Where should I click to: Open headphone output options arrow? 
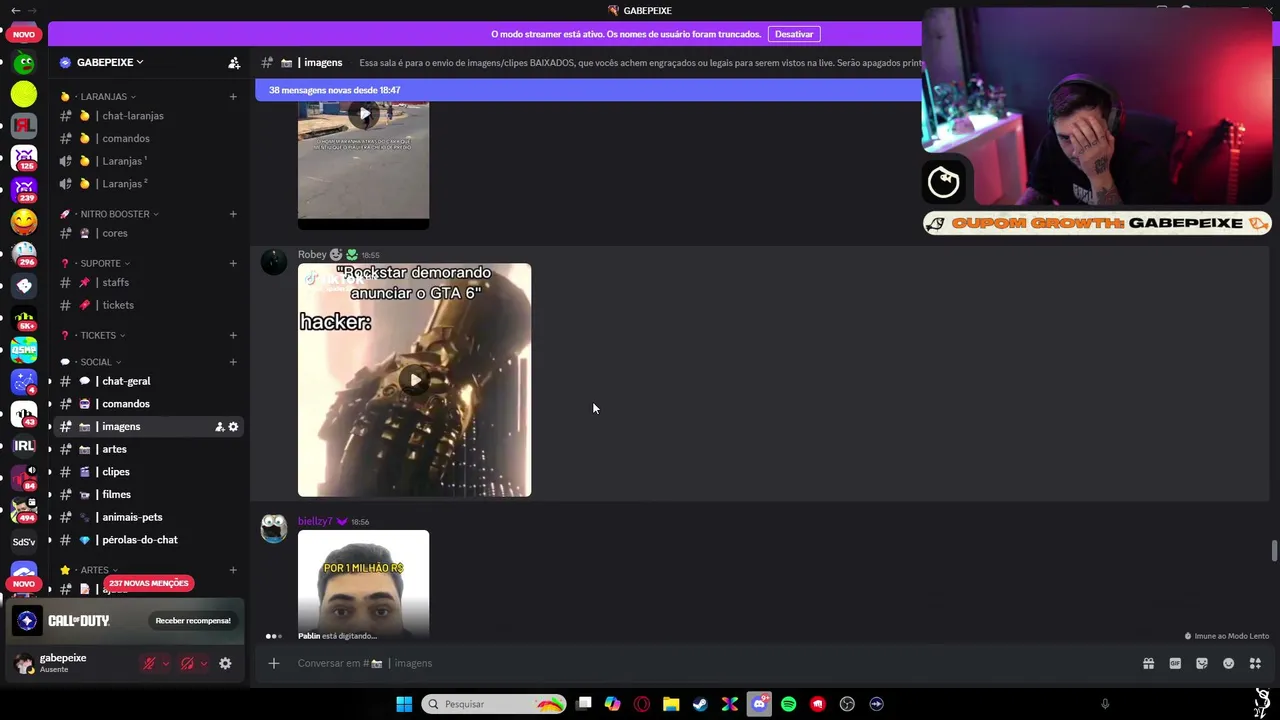[203, 663]
